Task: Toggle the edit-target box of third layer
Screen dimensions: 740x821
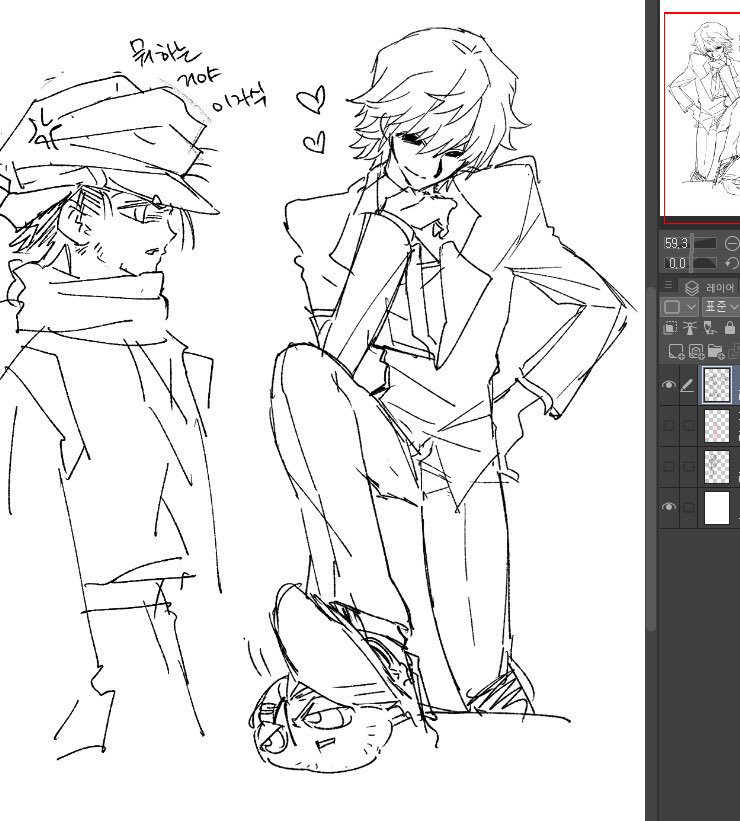Action: click(688, 467)
